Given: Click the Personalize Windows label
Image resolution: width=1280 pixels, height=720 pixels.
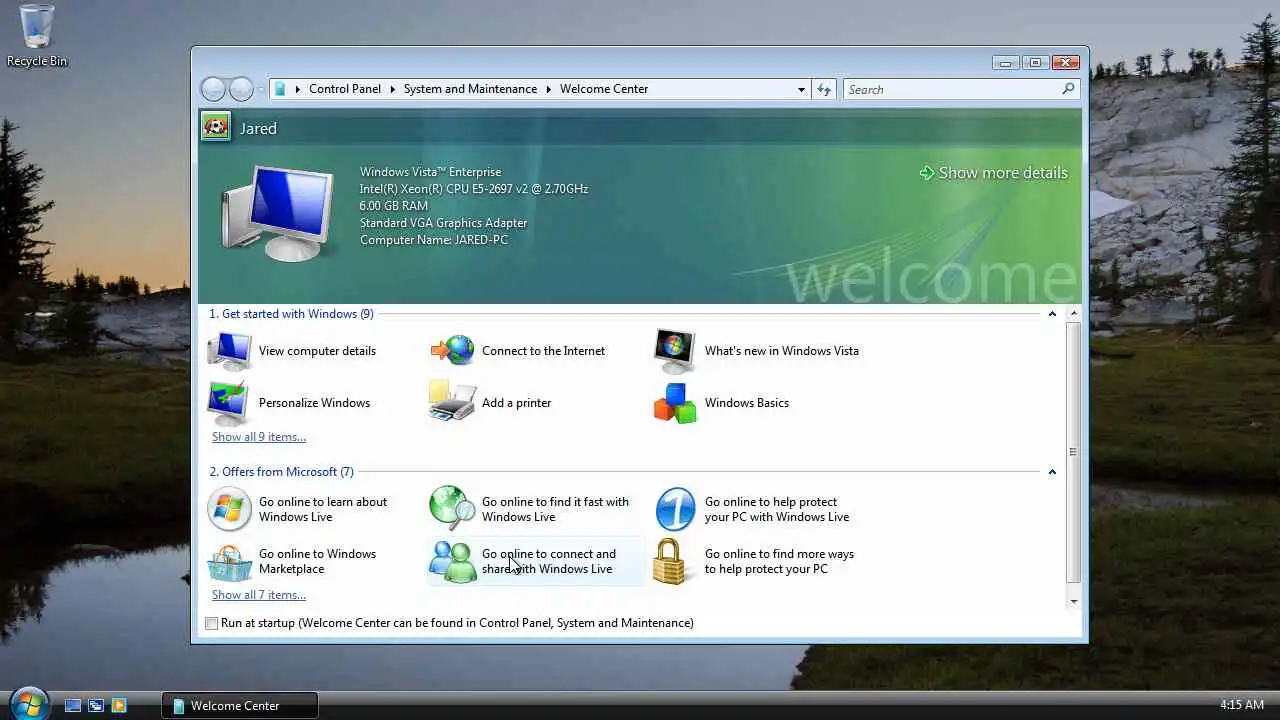Looking at the screenshot, I should [x=314, y=403].
